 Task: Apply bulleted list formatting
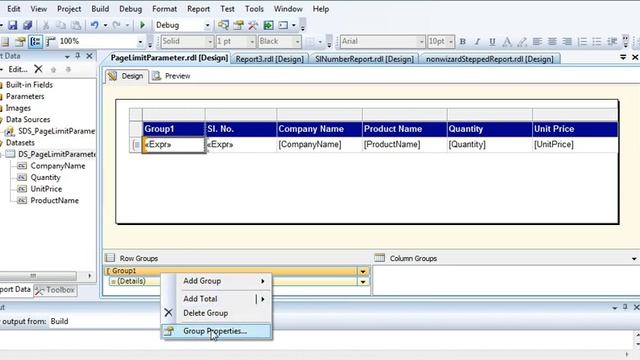pyautogui.click(x=597, y=41)
